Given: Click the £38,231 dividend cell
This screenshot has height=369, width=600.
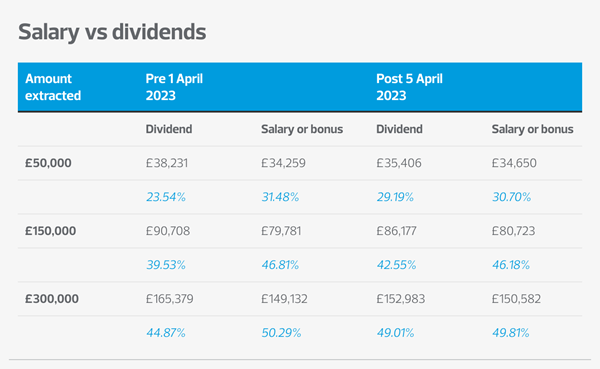Looking at the screenshot, I should point(167,163).
